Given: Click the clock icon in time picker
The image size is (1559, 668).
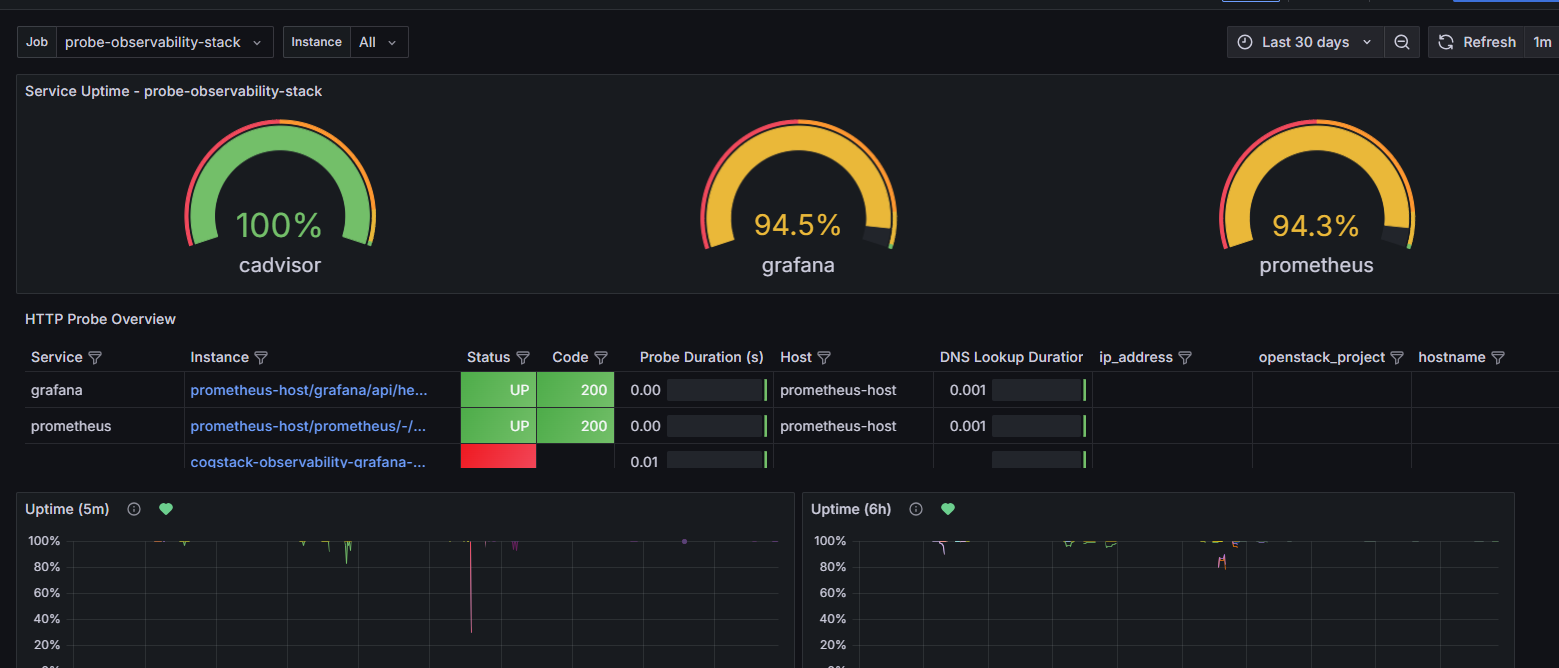Looking at the screenshot, I should pyautogui.click(x=1245, y=42).
